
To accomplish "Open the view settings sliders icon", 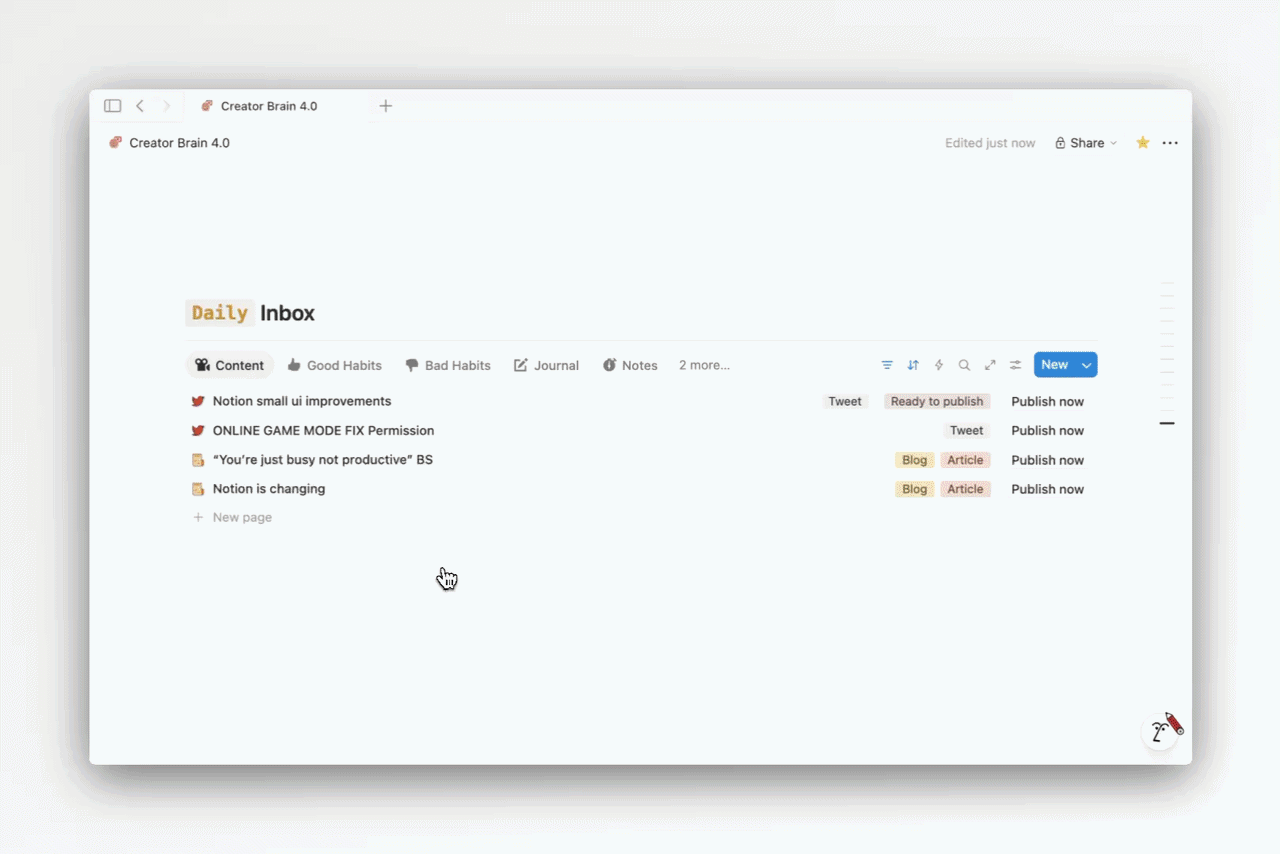I will tap(1015, 365).
